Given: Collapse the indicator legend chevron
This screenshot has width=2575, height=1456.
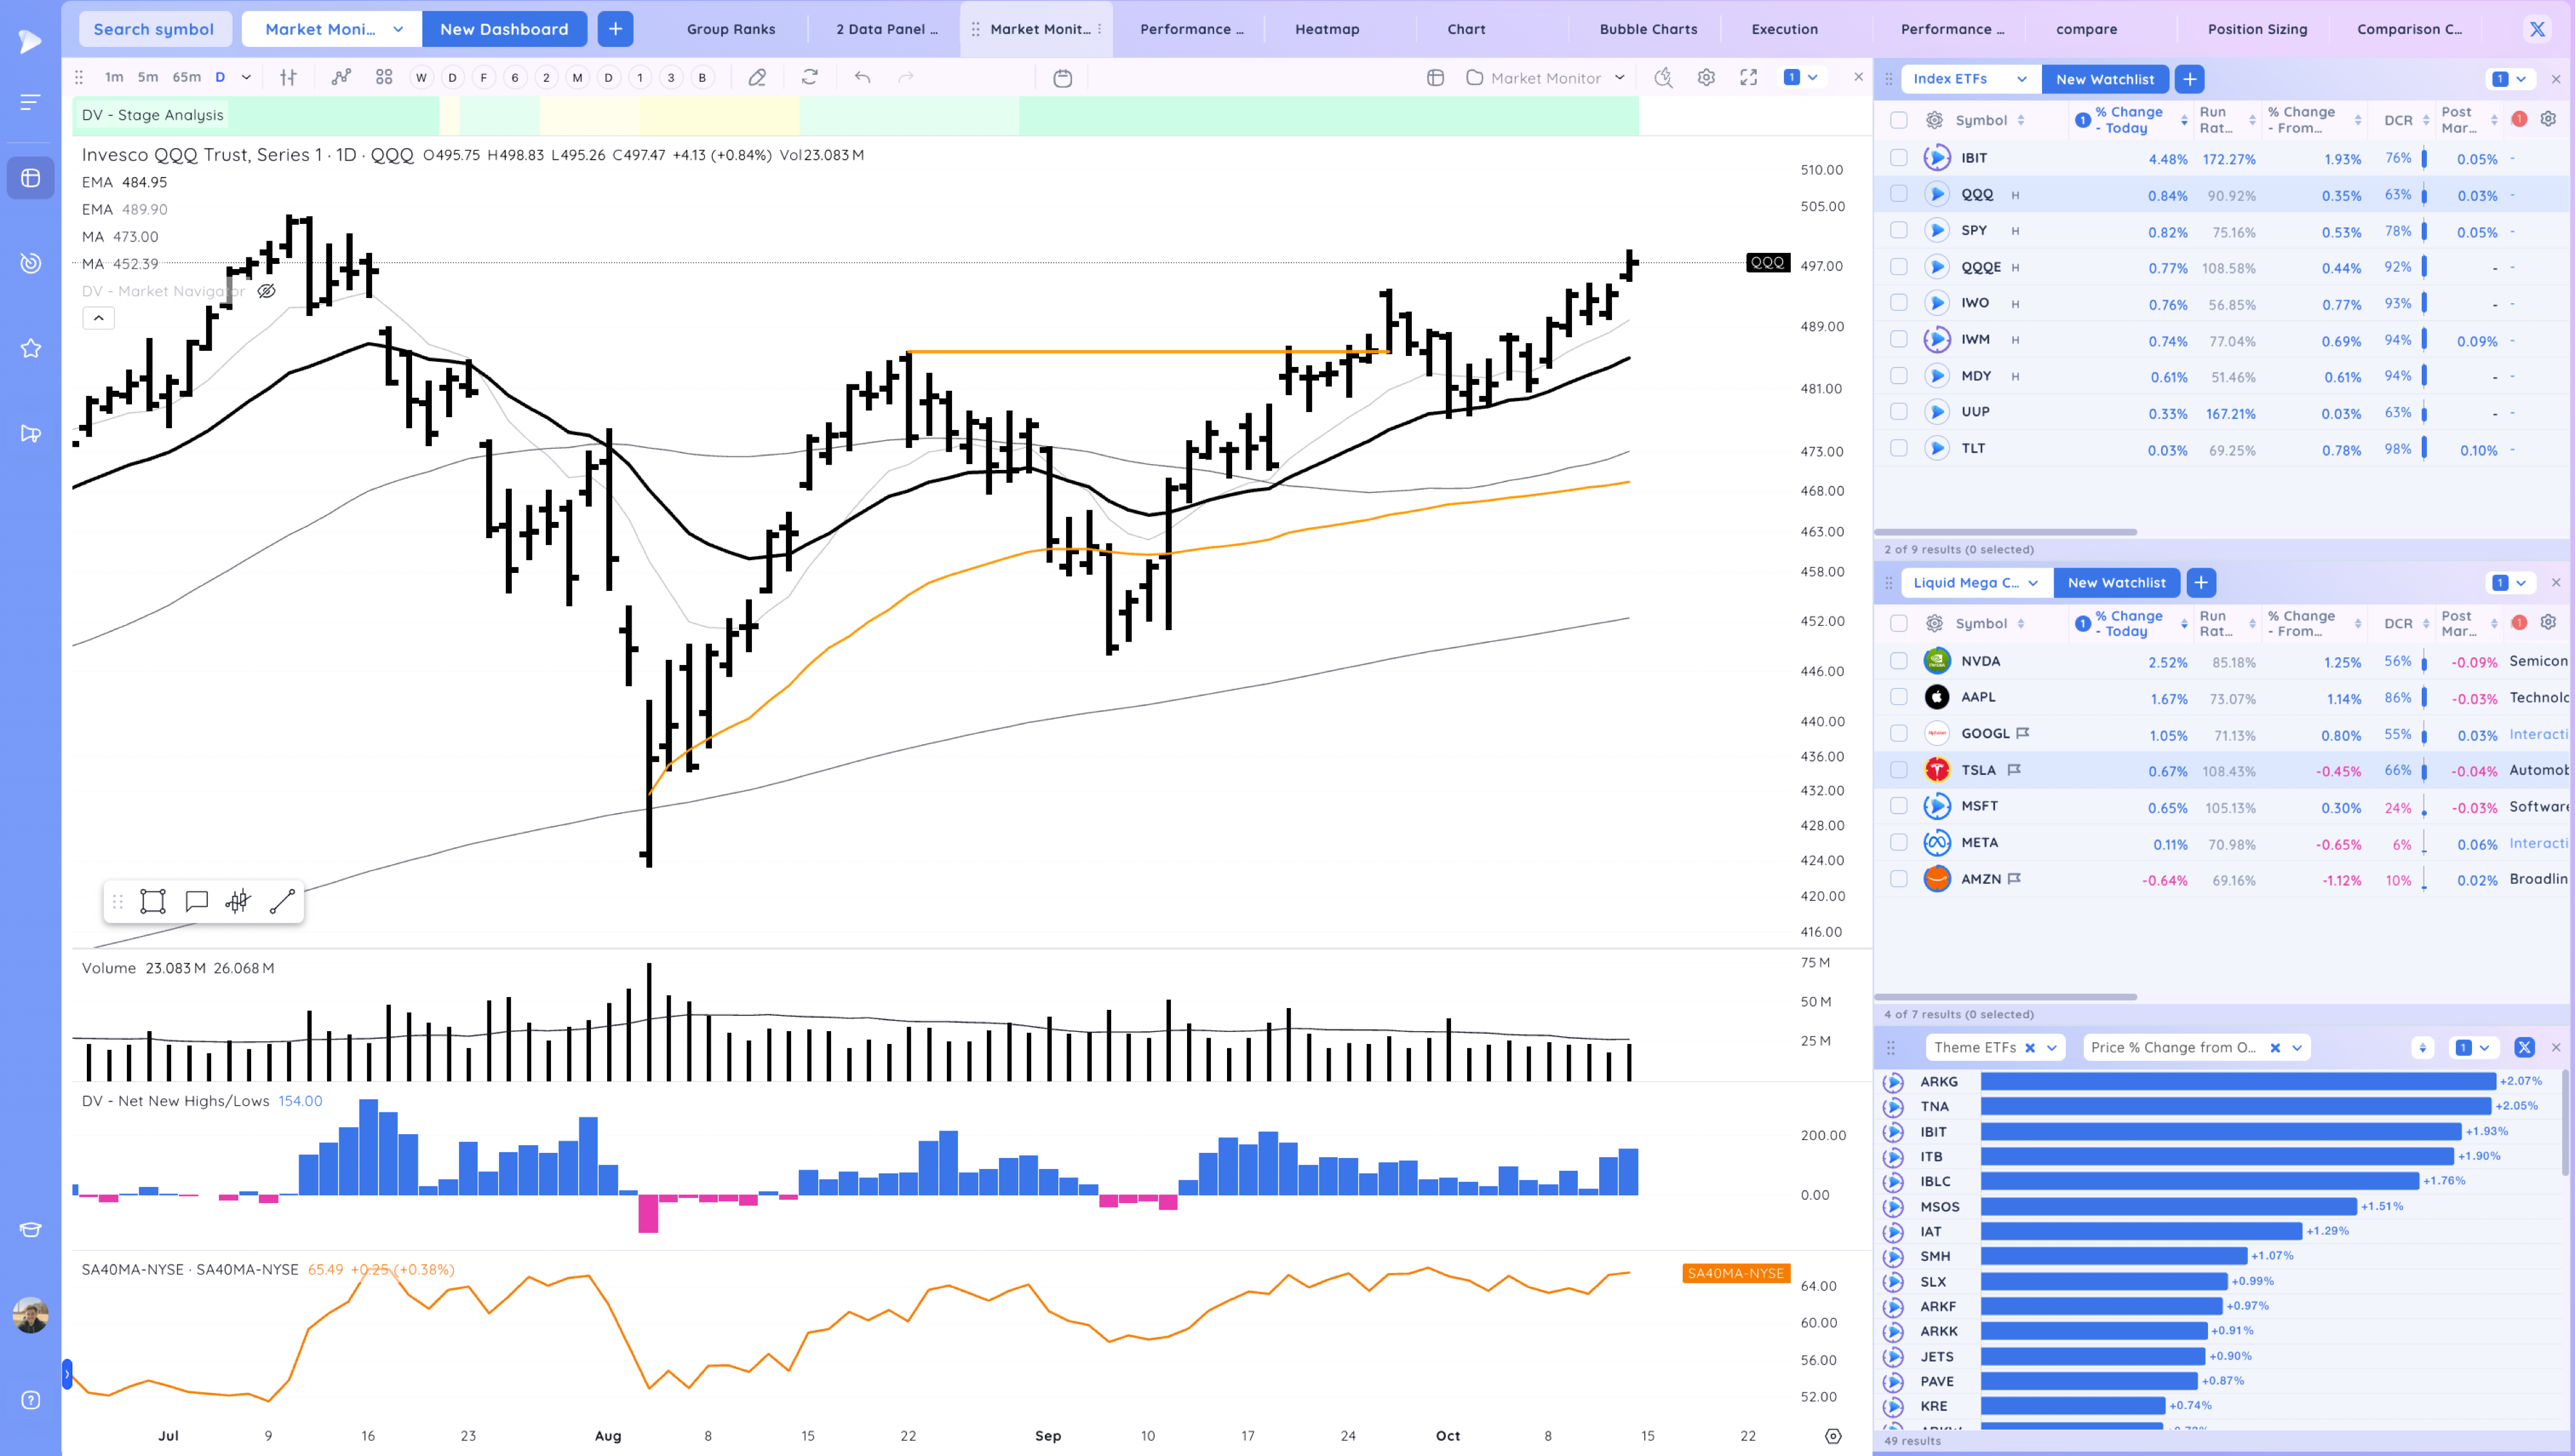Looking at the screenshot, I should [x=98, y=318].
